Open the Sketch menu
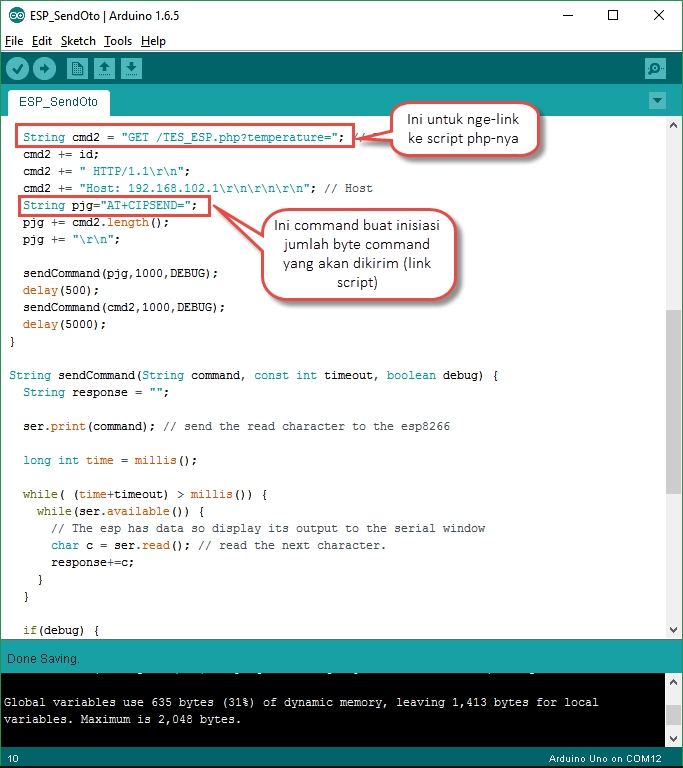 tap(78, 41)
